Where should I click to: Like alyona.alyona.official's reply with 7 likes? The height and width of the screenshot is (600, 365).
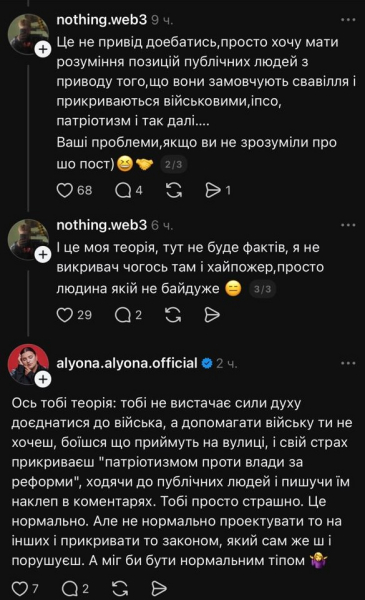[x=20, y=588]
